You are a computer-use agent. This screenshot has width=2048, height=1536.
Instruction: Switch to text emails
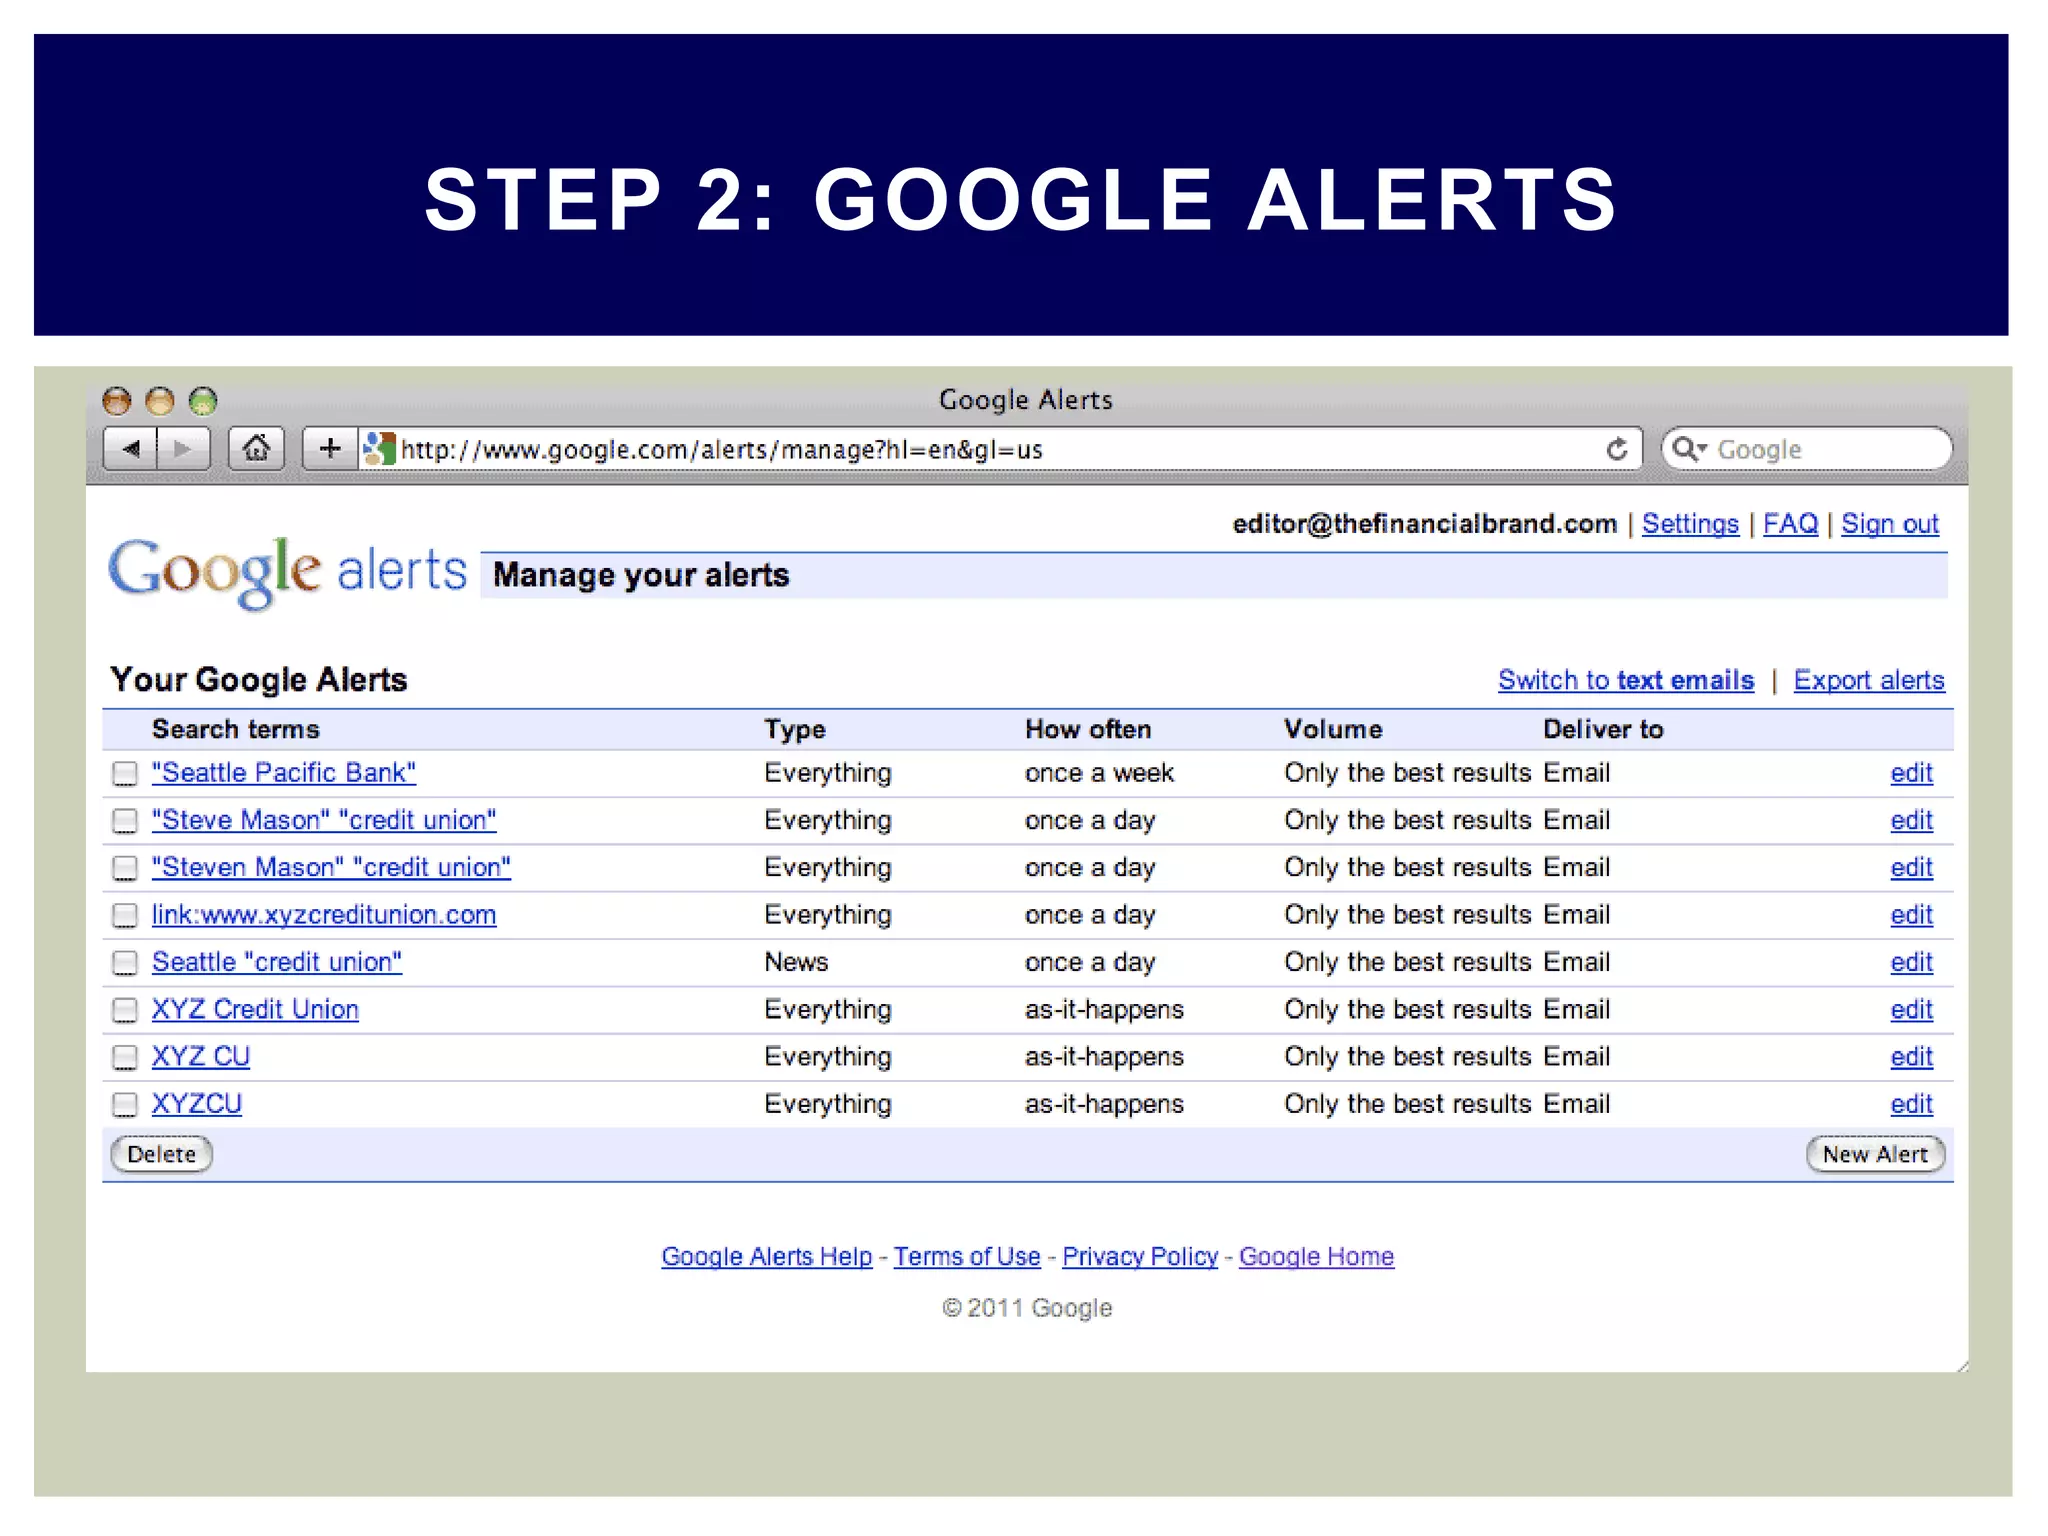point(1626,680)
